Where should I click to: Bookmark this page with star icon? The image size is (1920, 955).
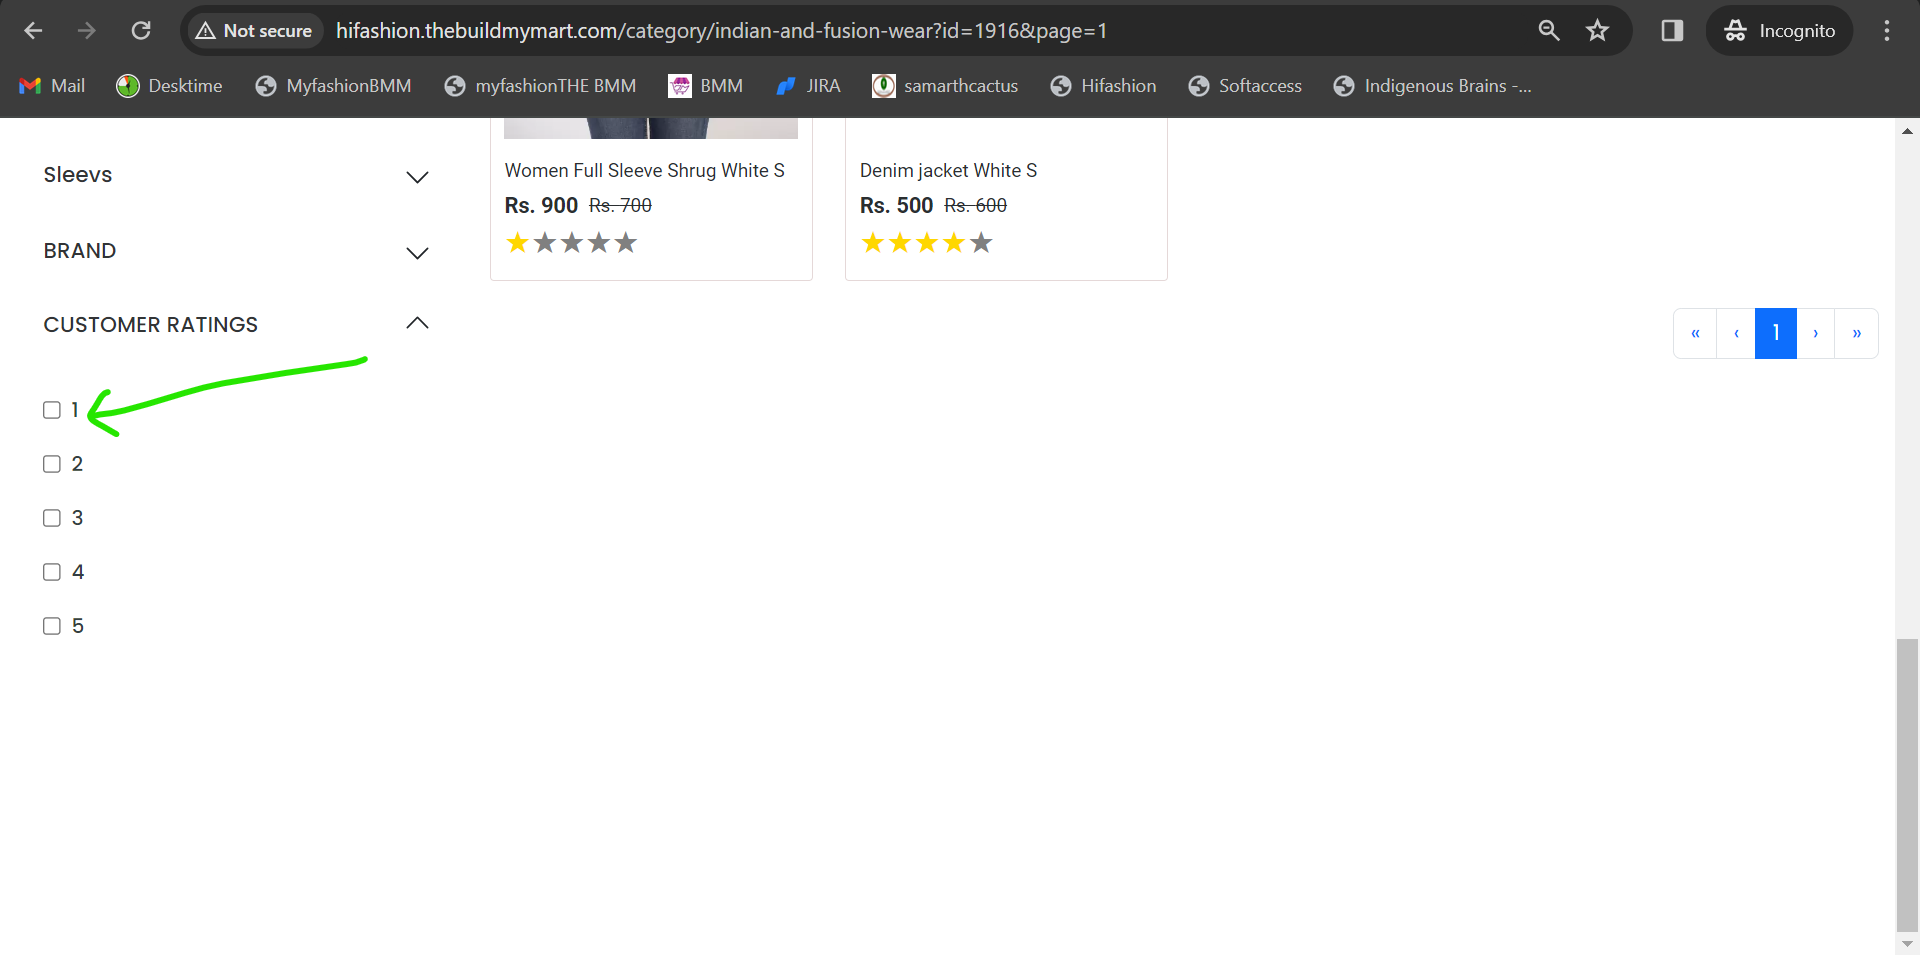[x=1597, y=31]
